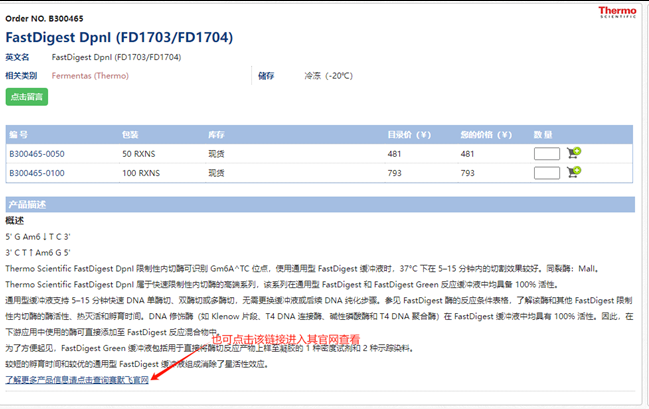Click the 目录价 column header
This screenshot has width=649, height=409.
409,135
